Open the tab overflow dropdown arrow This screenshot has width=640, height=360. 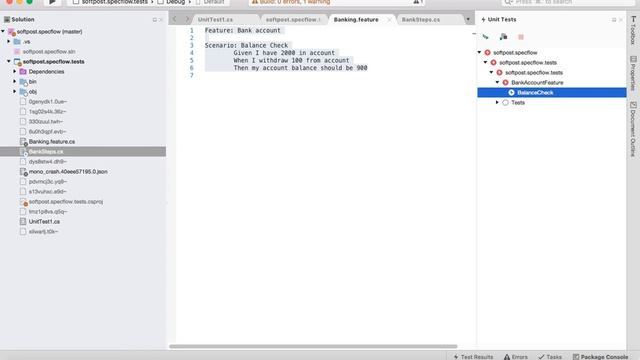pos(468,19)
